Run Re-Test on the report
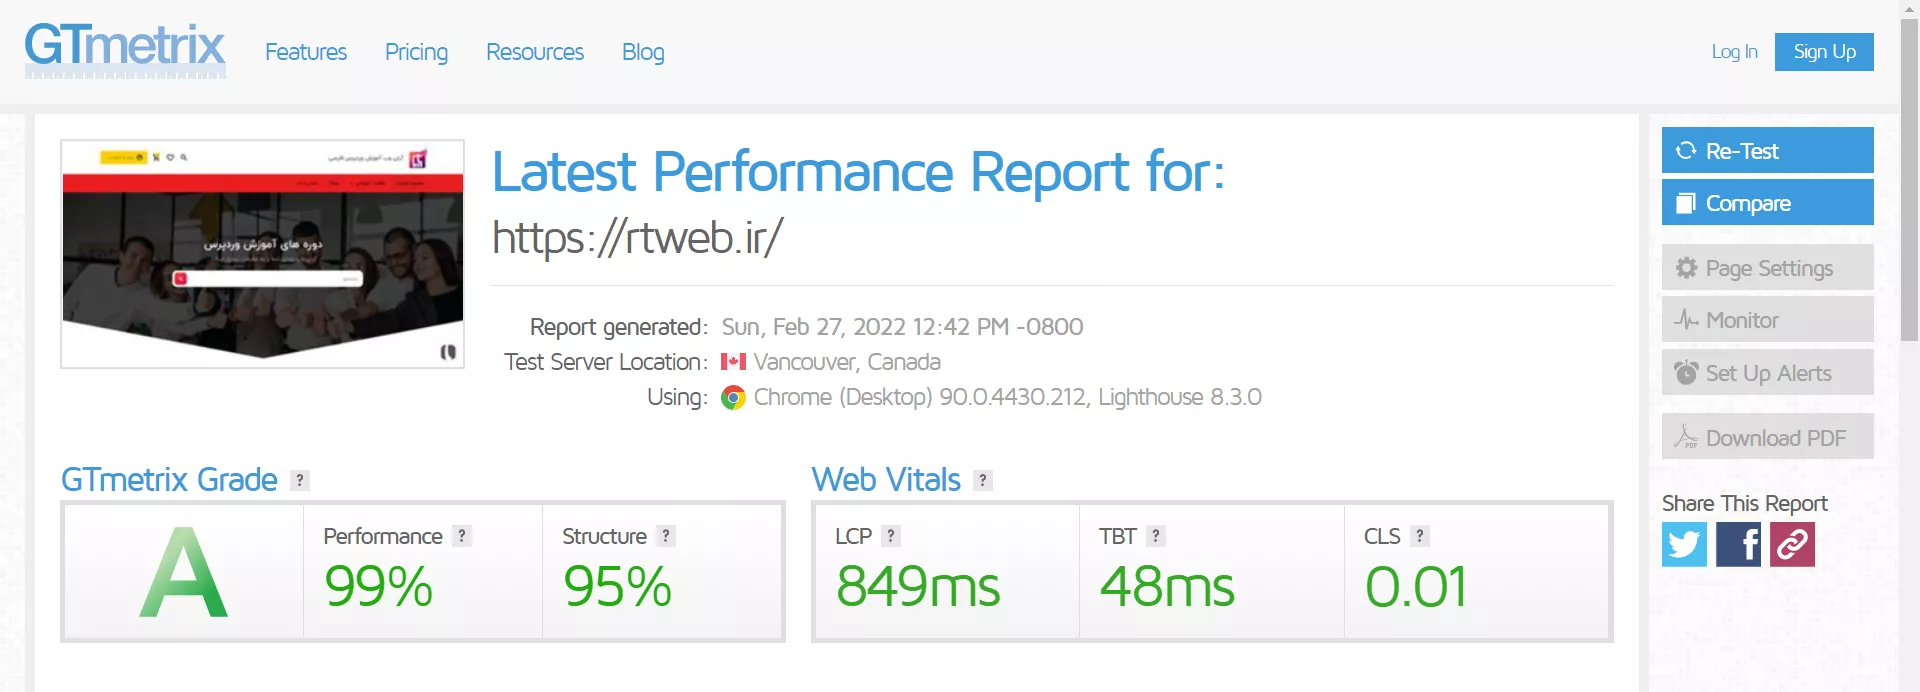The height and width of the screenshot is (692, 1920). [1767, 150]
